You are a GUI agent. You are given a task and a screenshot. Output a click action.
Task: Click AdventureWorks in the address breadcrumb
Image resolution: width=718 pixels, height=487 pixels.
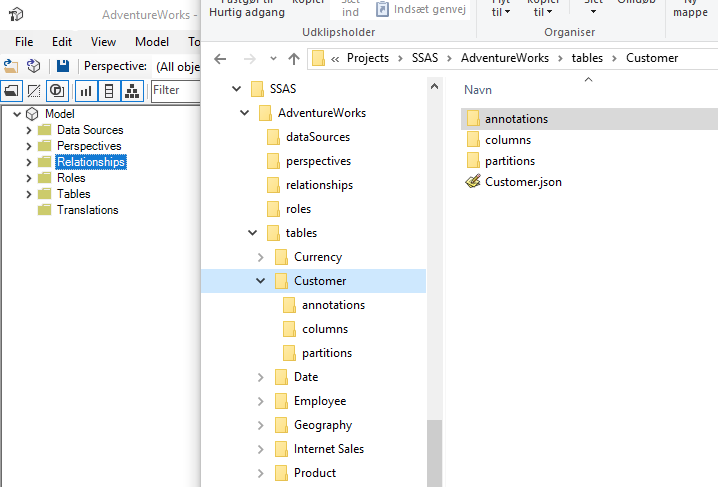(505, 58)
